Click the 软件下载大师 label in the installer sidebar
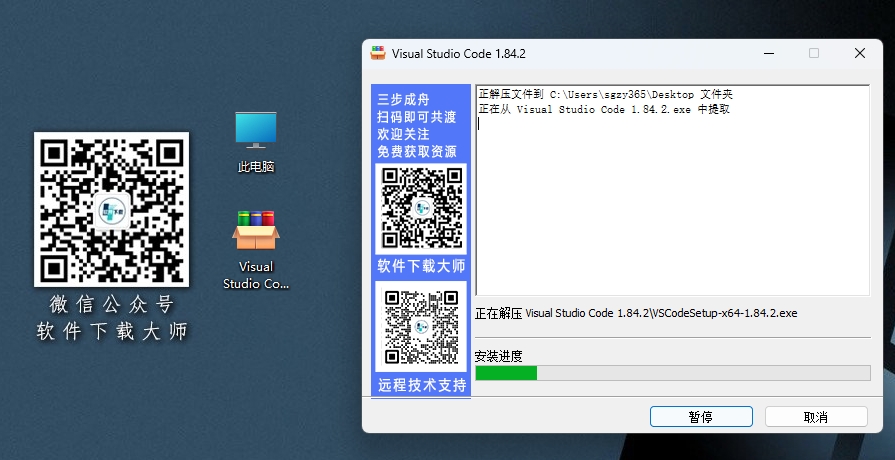The height and width of the screenshot is (460, 895). coord(421,267)
